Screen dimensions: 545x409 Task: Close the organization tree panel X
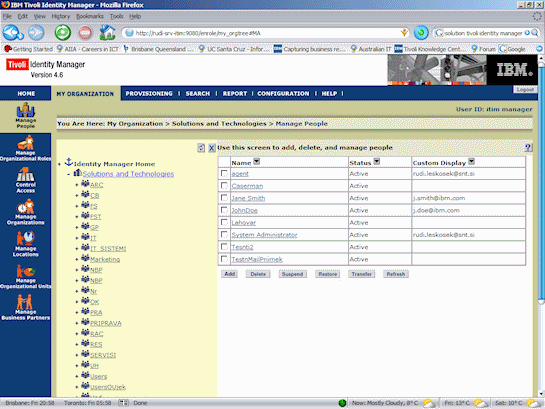coord(212,148)
